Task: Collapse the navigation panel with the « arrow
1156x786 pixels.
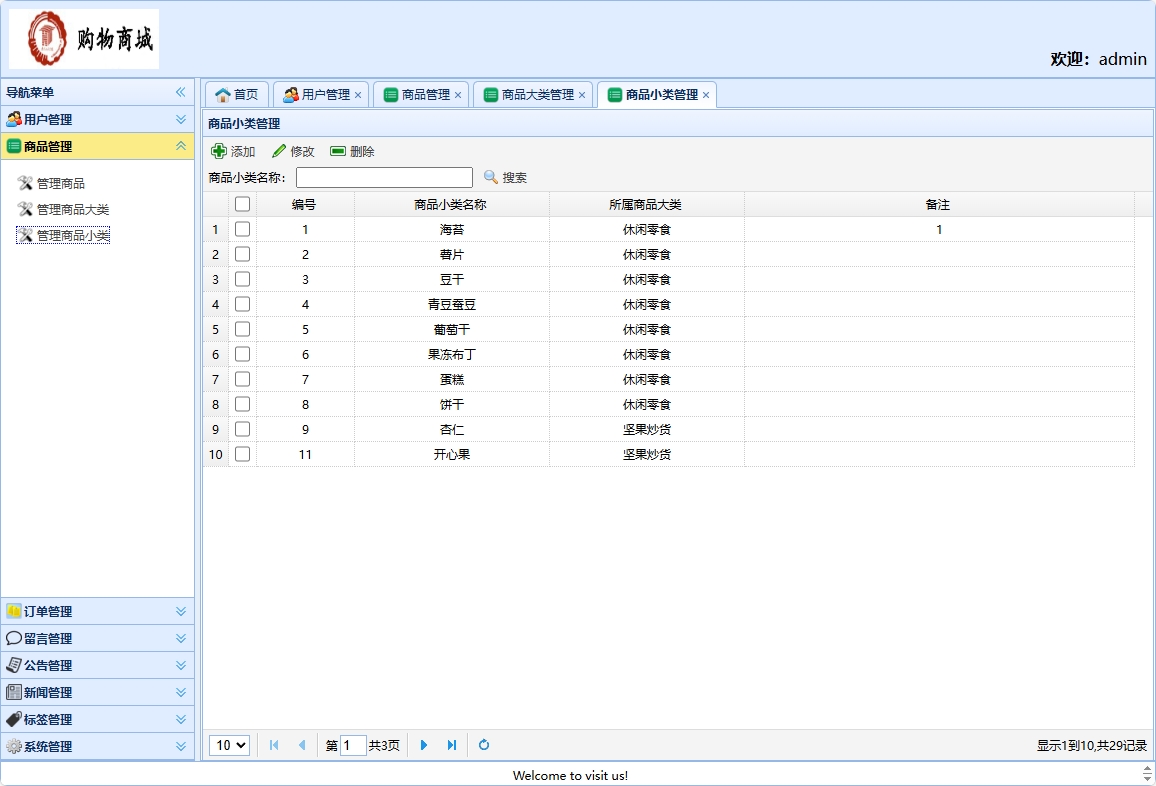Action: tap(181, 92)
